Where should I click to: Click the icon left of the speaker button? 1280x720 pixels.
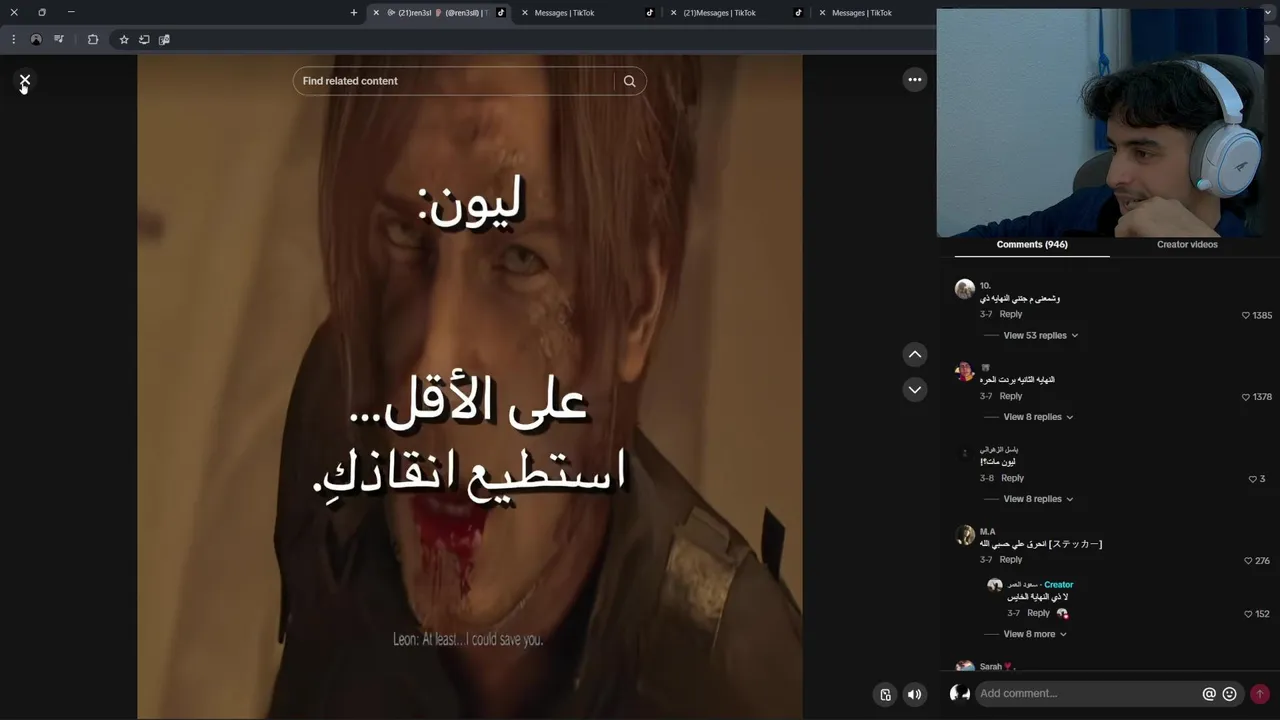pos(885,694)
